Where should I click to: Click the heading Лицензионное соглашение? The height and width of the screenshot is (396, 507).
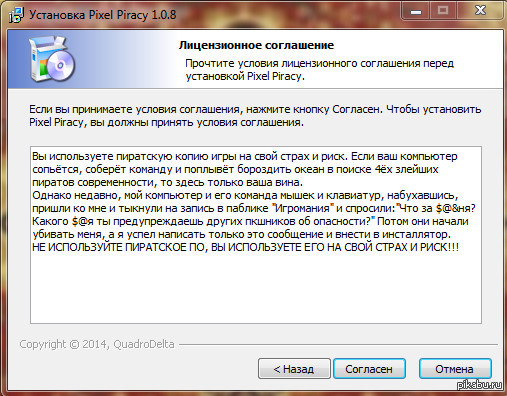click(x=256, y=45)
